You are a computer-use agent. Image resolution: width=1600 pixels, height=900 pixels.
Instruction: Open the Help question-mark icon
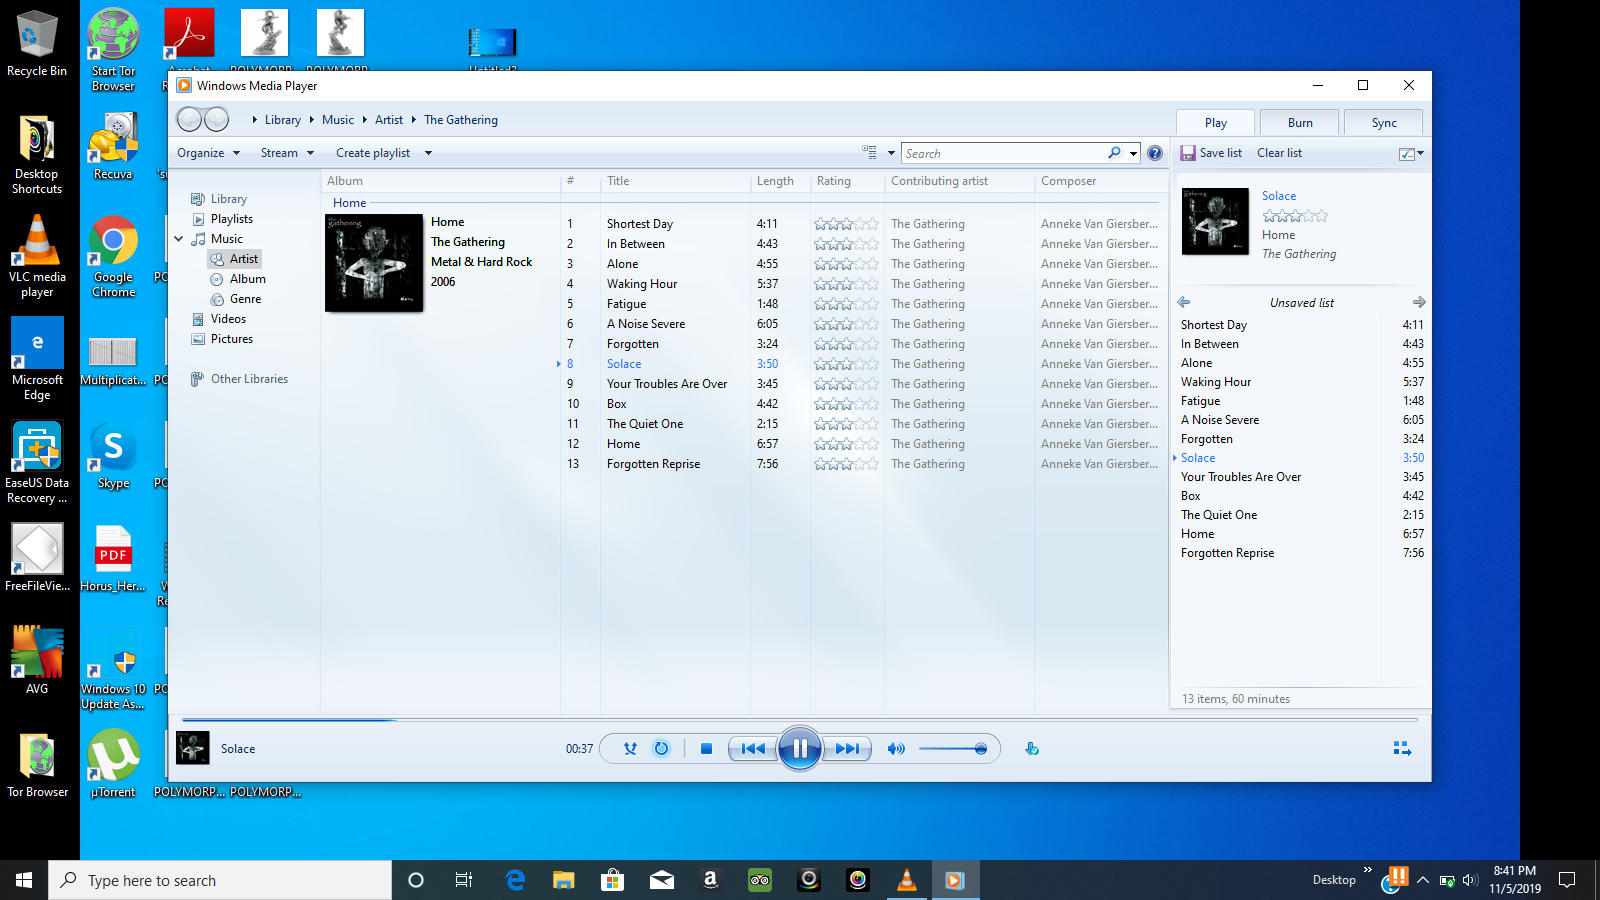[x=1155, y=153]
